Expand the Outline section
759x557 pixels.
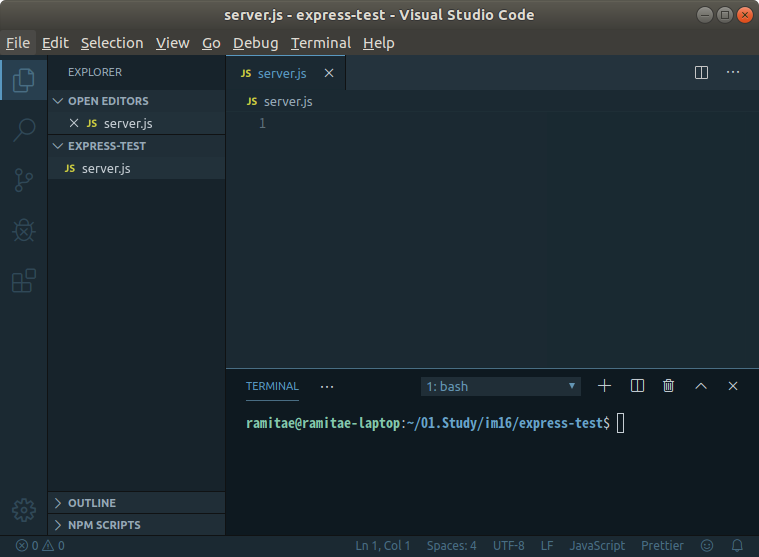[x=137, y=503]
